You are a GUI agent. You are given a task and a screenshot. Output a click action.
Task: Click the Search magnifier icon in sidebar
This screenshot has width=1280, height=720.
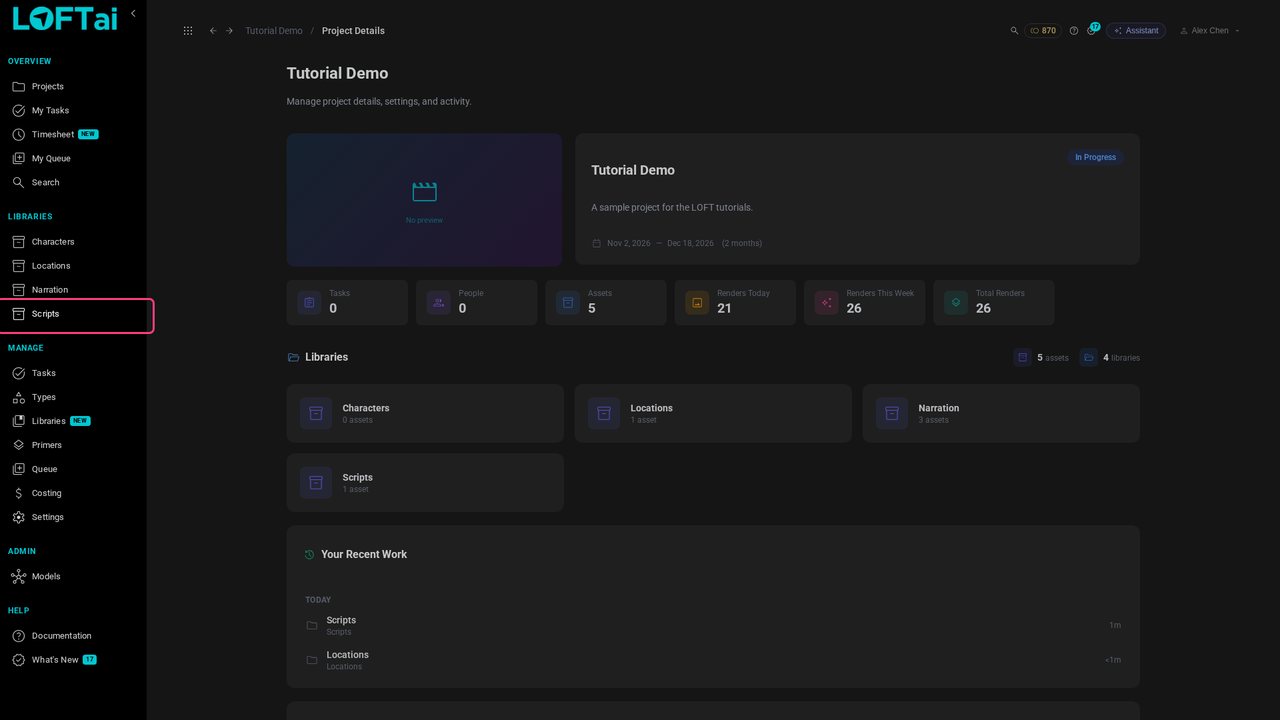18,182
